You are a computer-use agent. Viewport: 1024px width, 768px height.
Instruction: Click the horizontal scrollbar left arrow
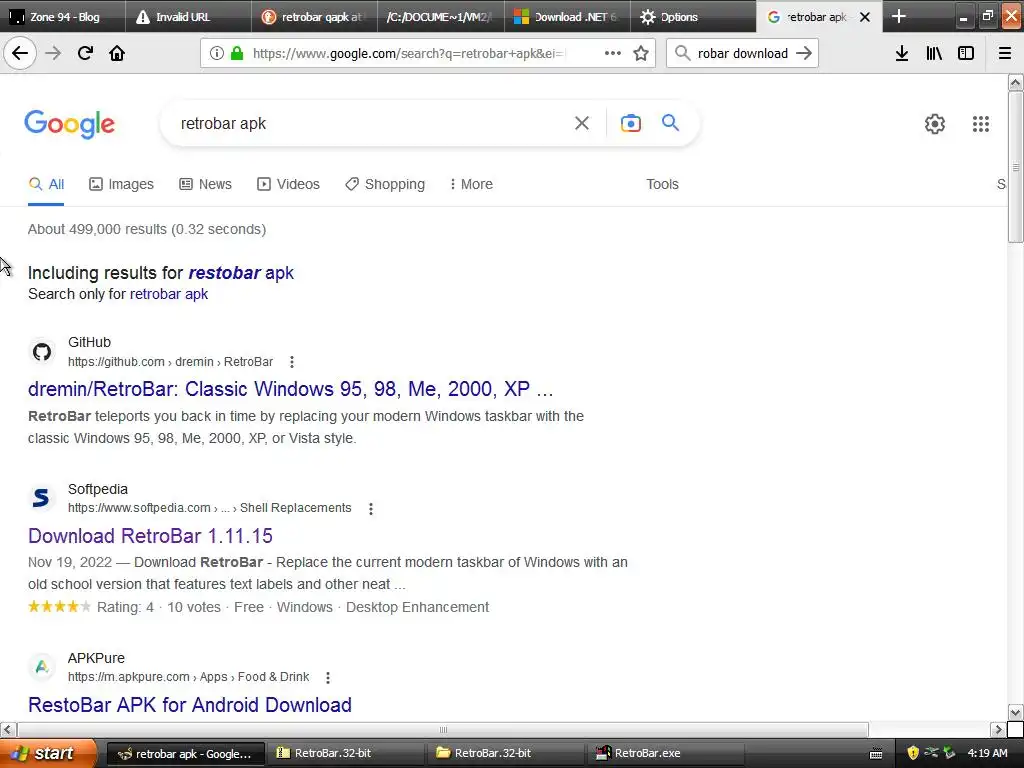[8, 729]
